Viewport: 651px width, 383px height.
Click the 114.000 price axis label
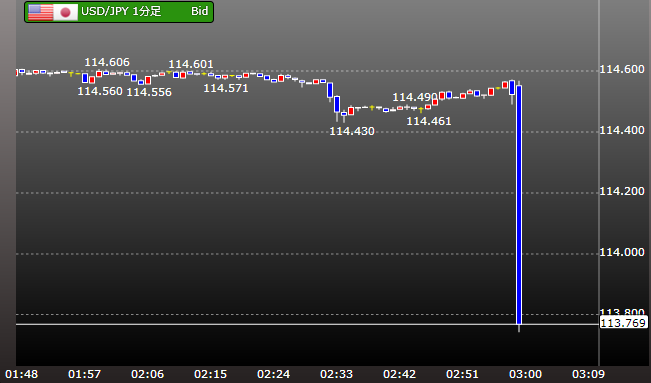coord(622,252)
